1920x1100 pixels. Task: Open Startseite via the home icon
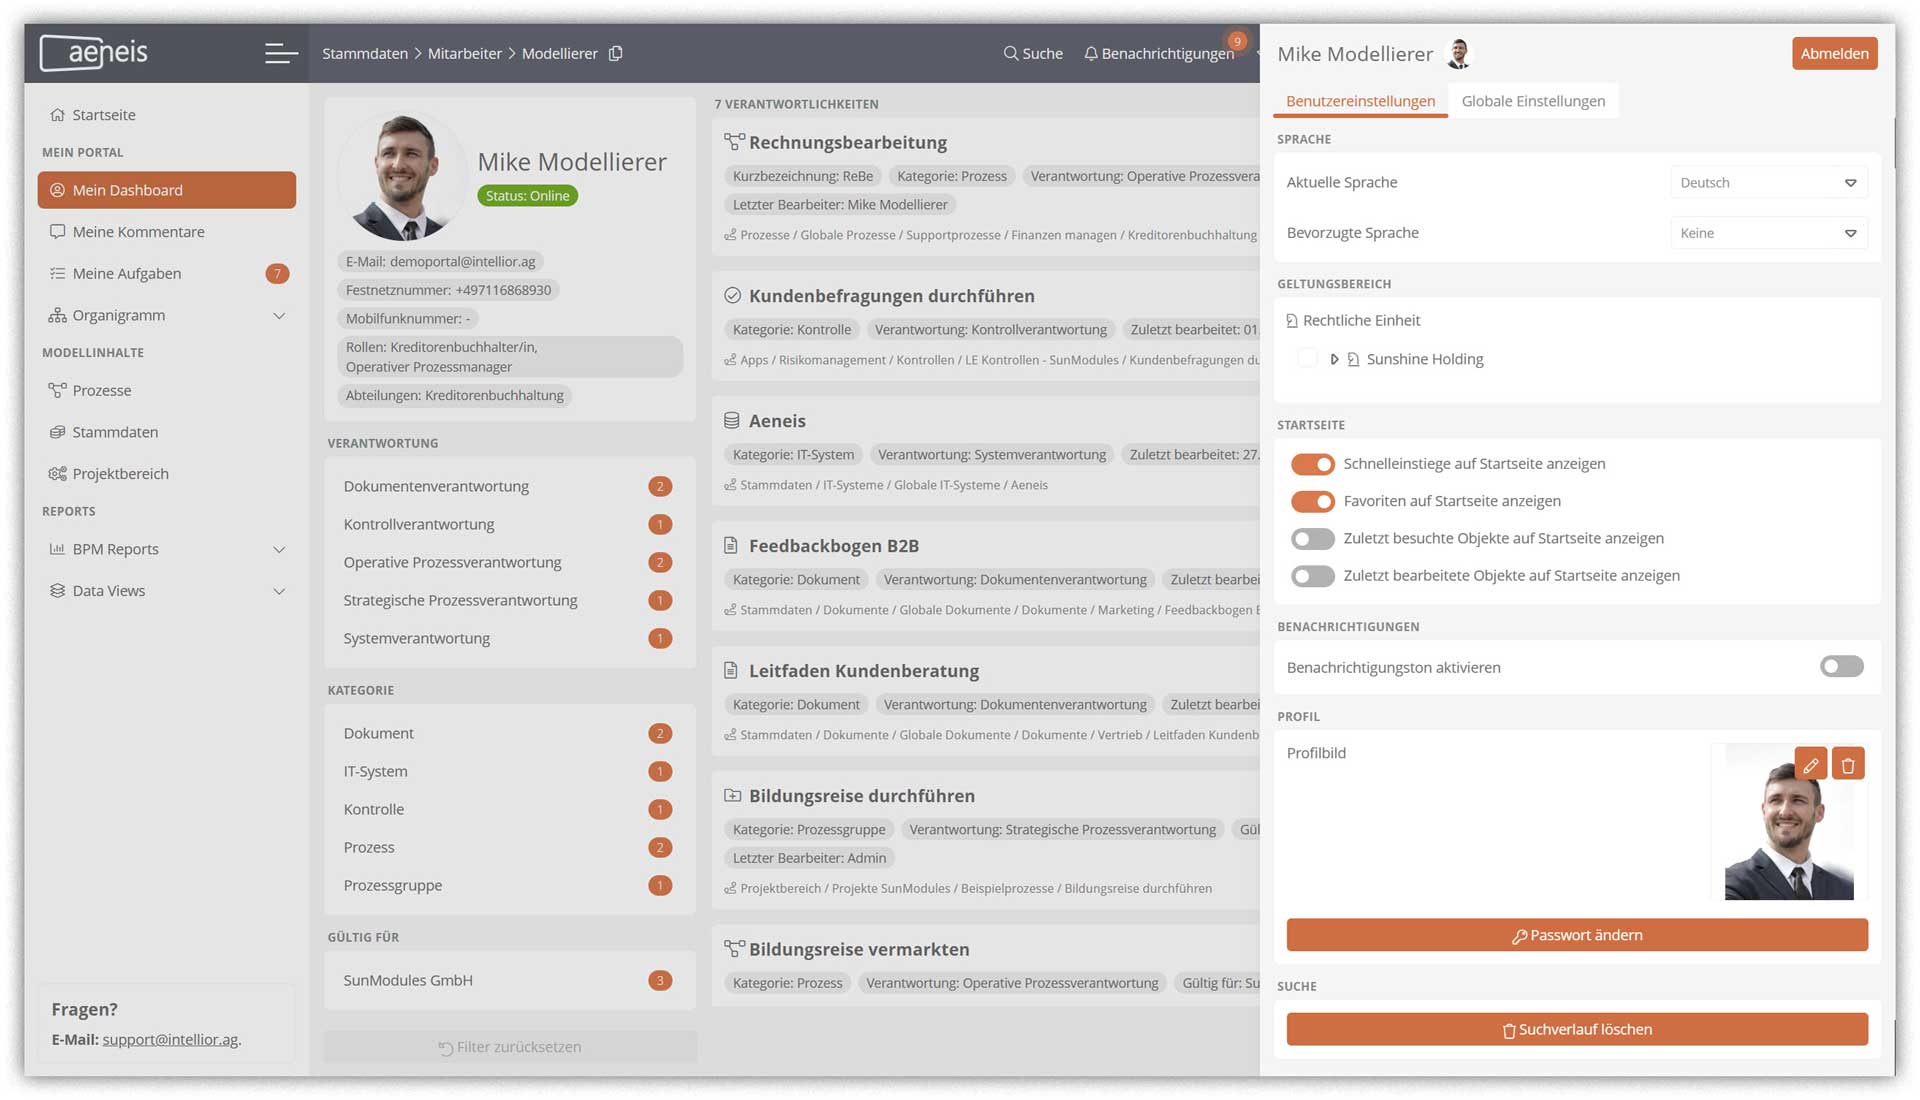(58, 115)
